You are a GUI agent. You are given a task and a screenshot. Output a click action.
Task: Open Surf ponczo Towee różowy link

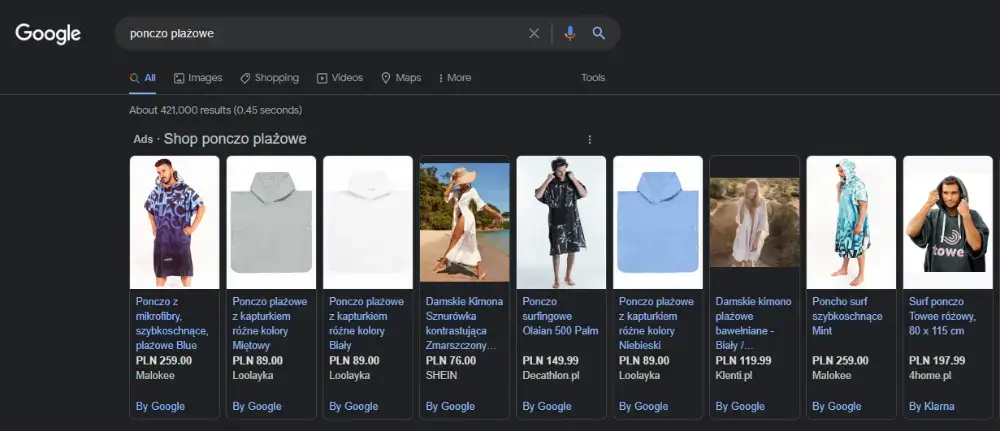coord(943,316)
